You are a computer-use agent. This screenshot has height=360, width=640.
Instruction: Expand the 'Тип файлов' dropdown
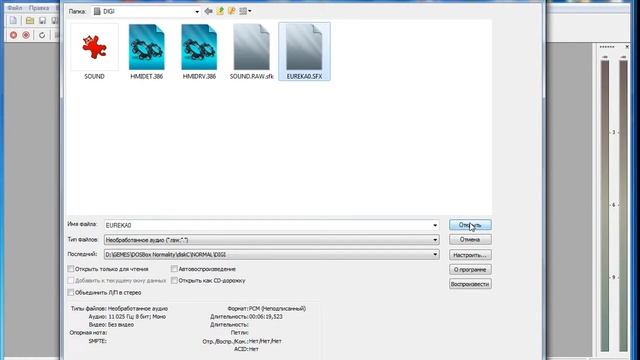click(435, 240)
